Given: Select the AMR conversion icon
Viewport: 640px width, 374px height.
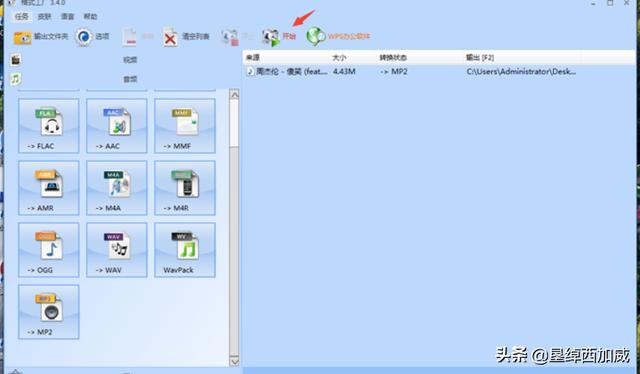Looking at the screenshot, I should pyautogui.click(x=49, y=188).
